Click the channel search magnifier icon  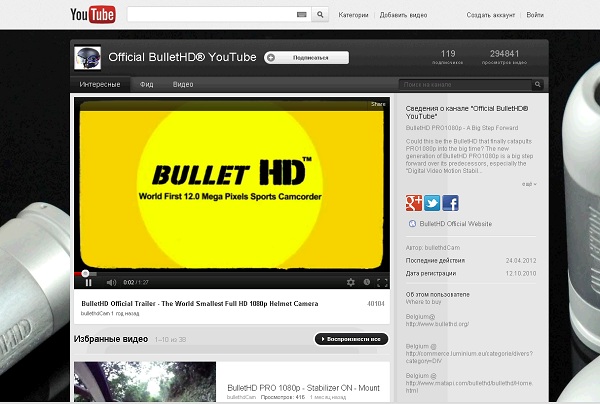coord(538,84)
